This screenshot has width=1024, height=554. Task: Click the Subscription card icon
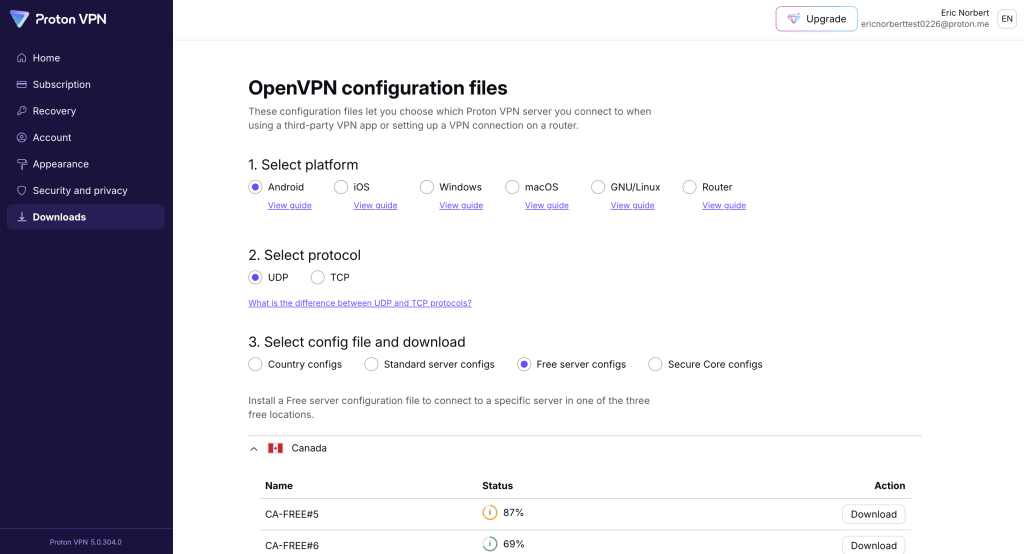coord(22,85)
